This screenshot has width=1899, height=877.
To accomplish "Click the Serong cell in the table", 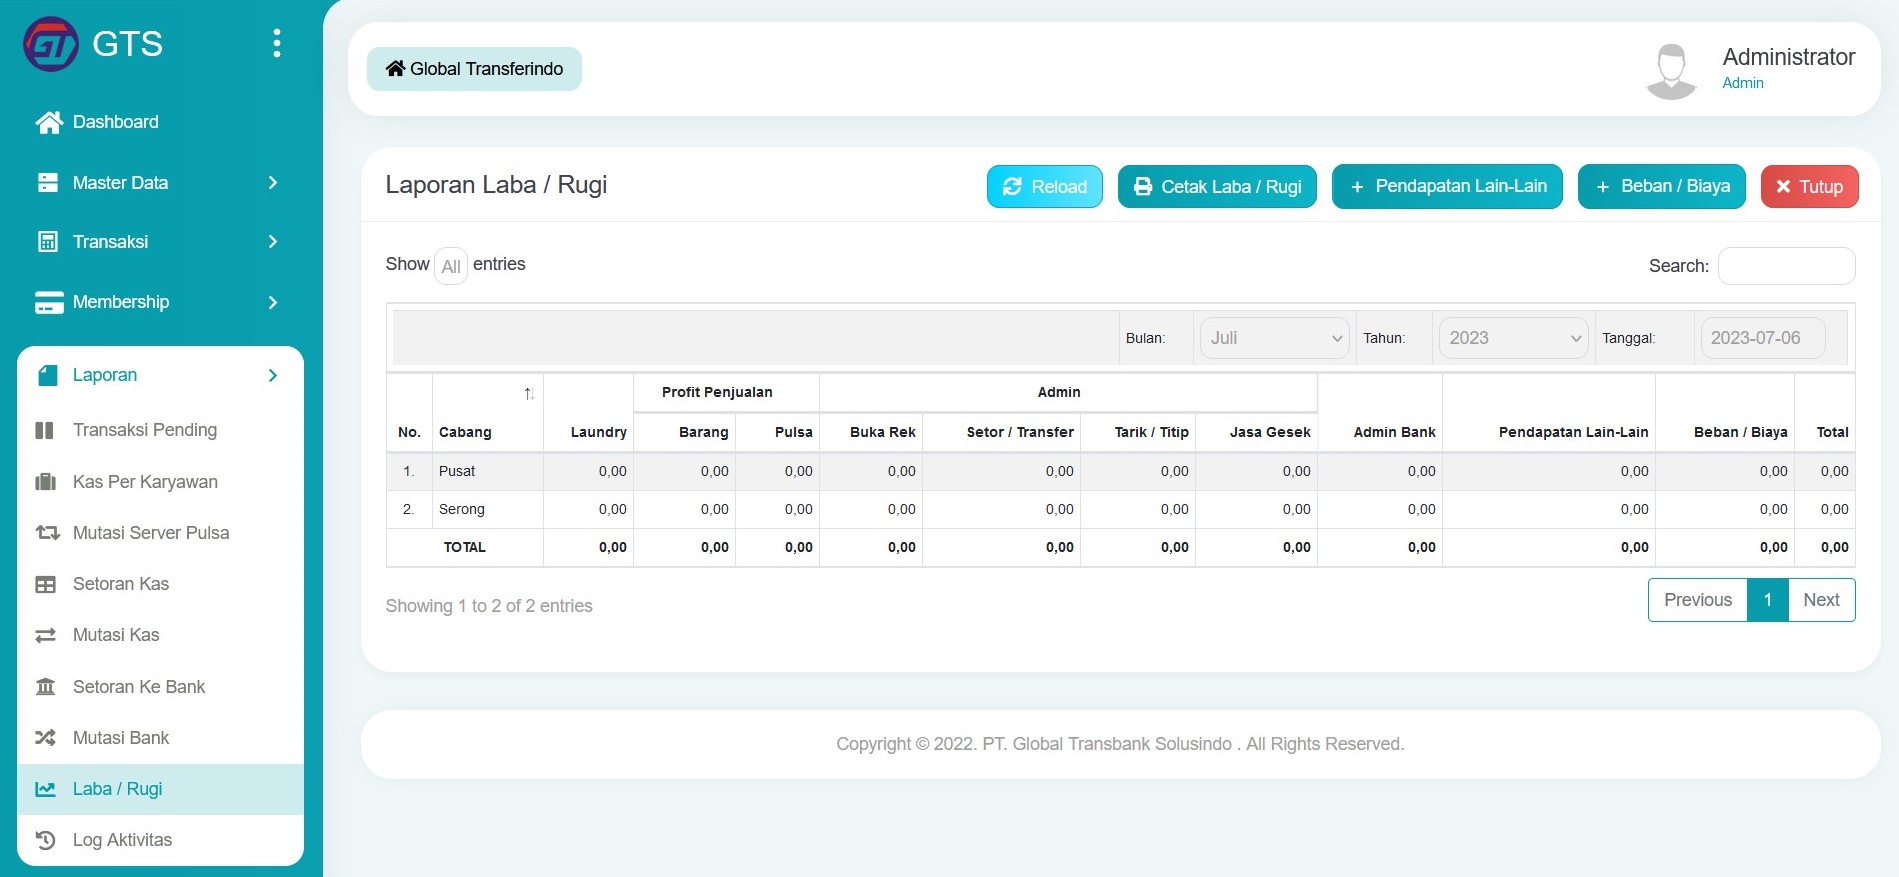I will (x=488, y=510).
